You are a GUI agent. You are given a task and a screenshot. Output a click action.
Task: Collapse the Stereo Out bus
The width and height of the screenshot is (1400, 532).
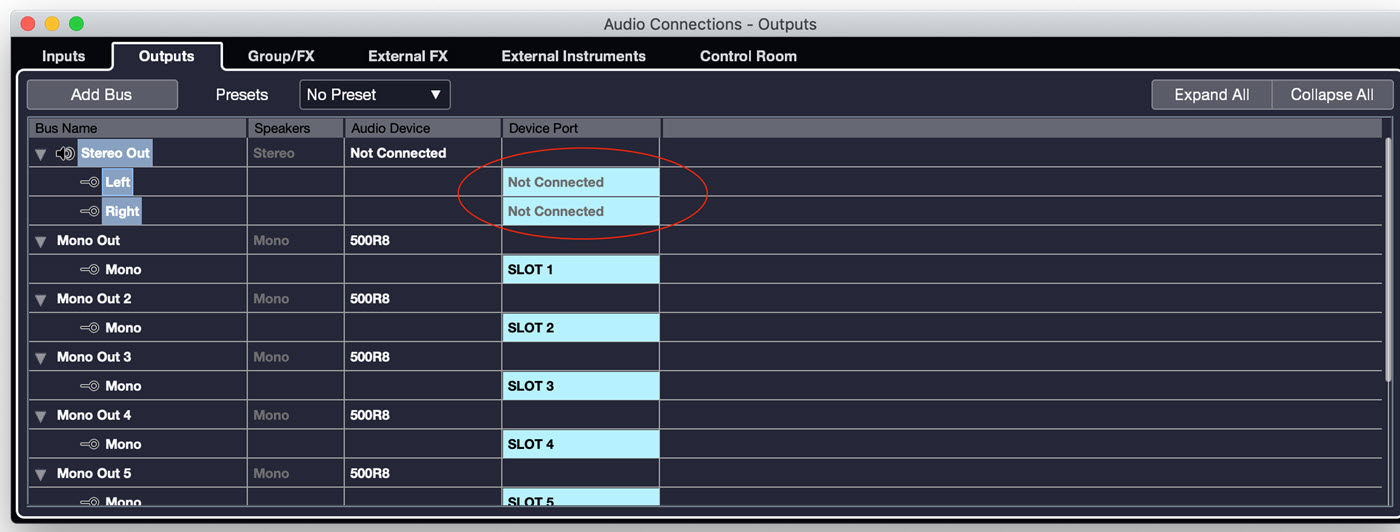(41, 155)
